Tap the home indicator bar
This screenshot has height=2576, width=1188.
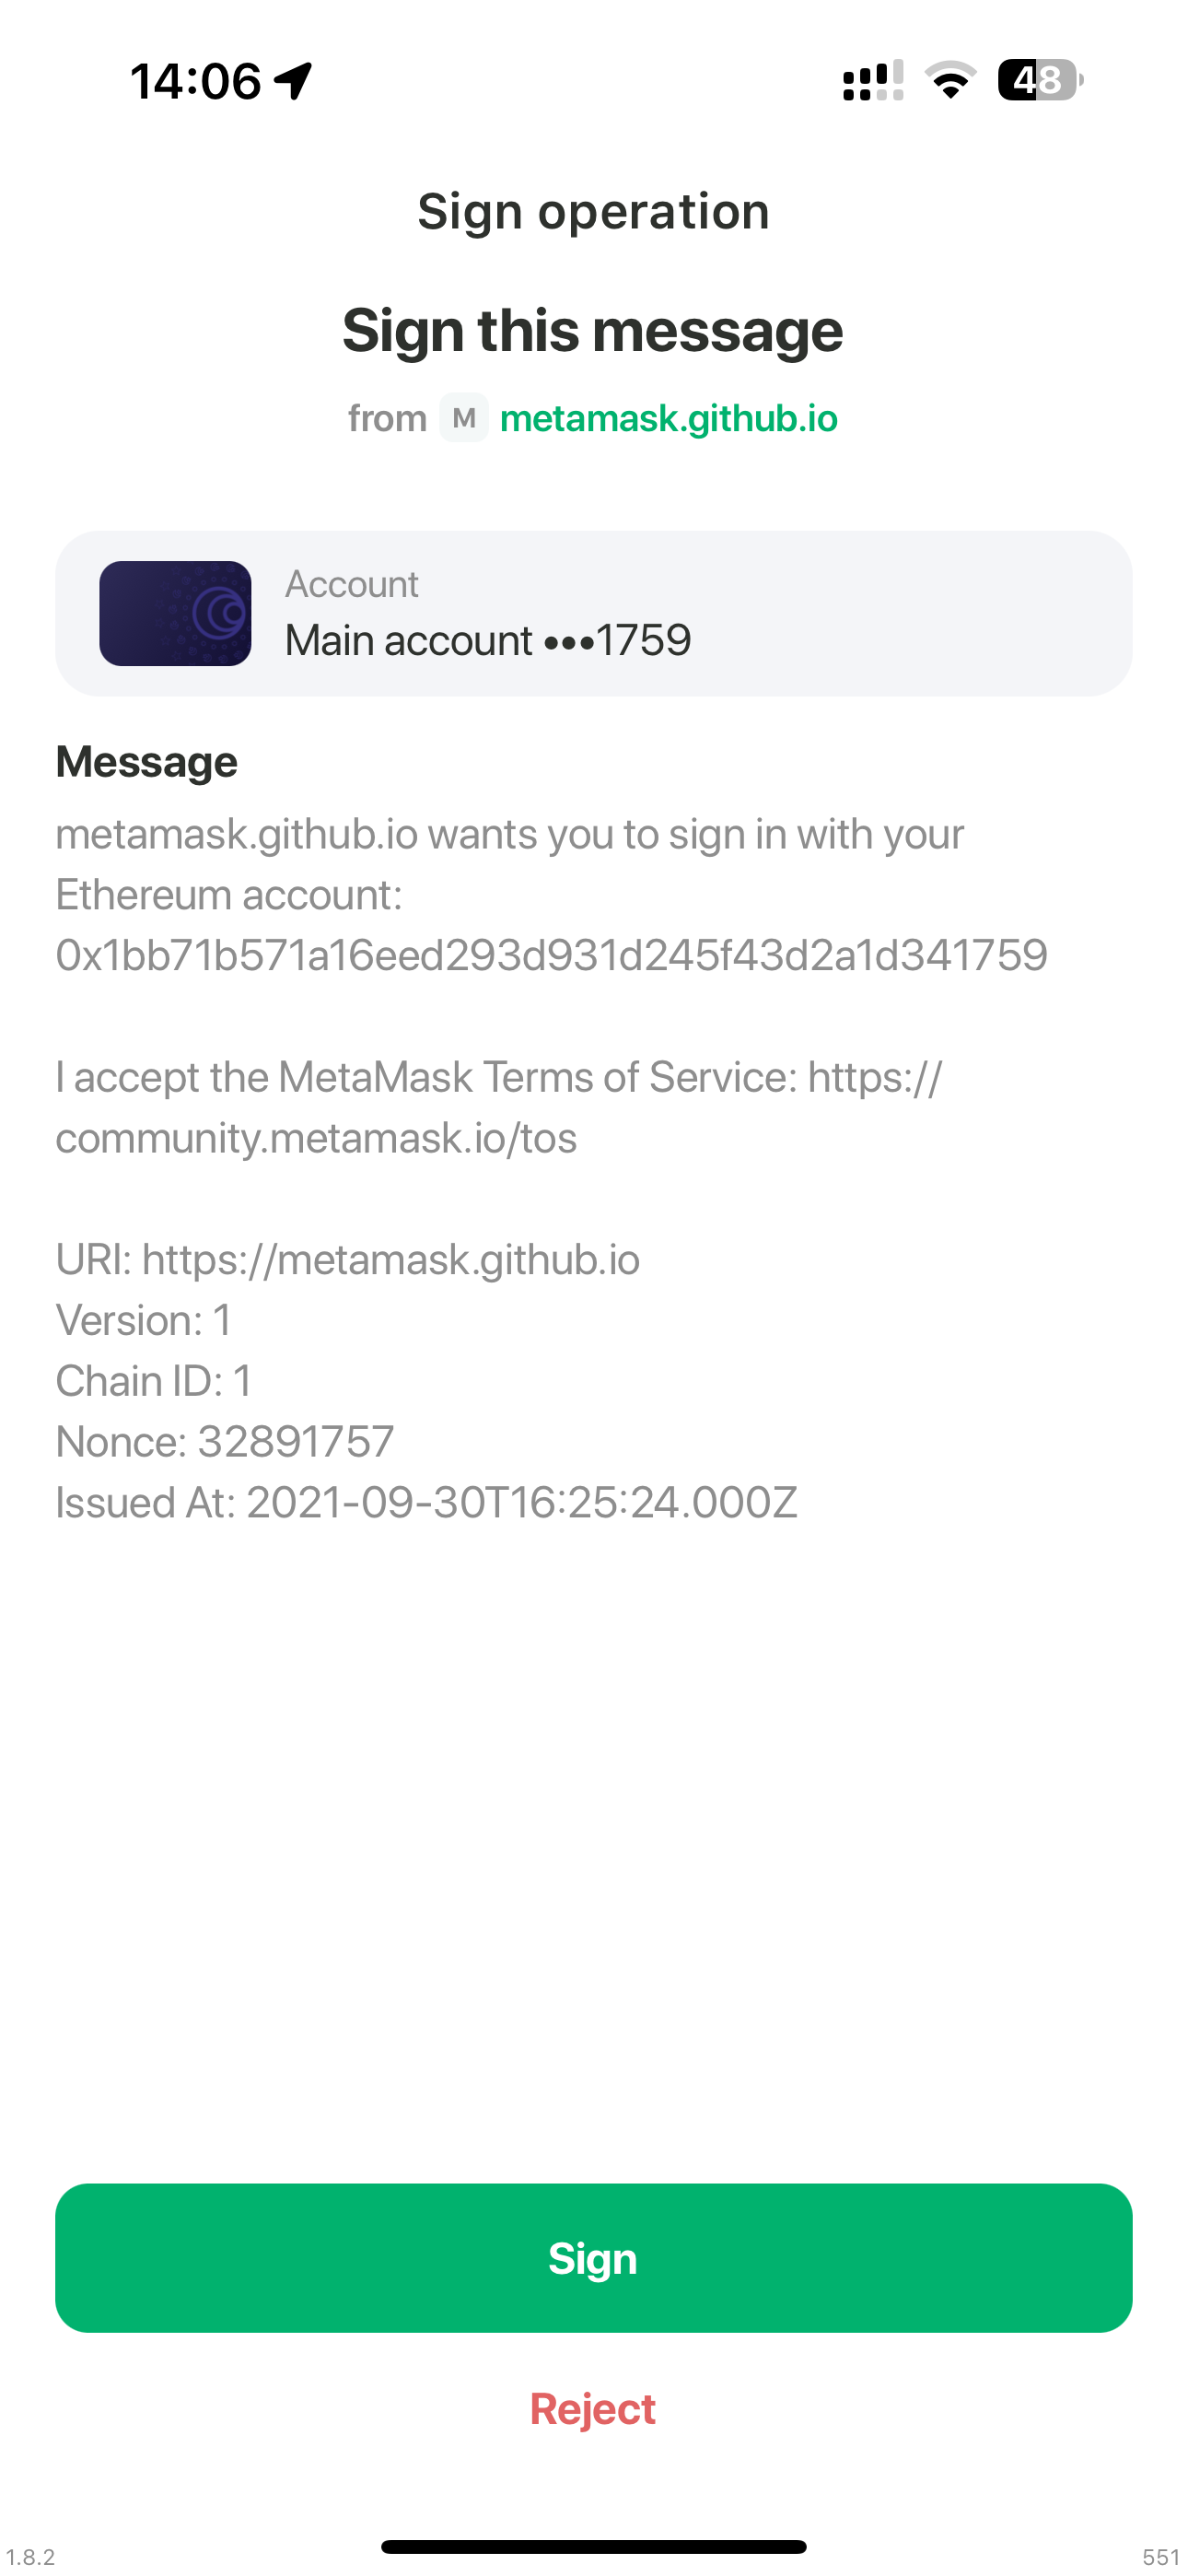pos(594,2546)
